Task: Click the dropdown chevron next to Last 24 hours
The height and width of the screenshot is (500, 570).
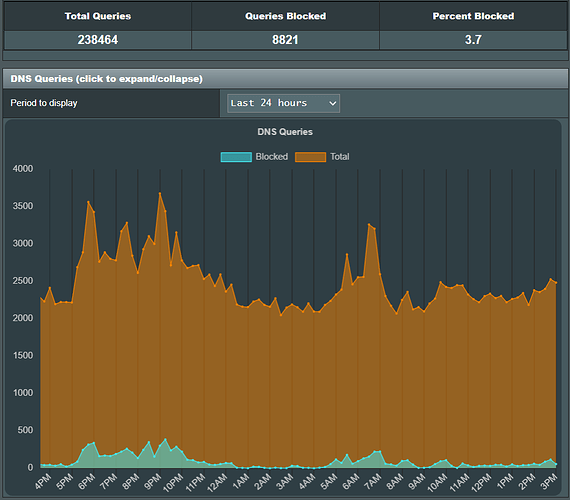Action: click(x=332, y=103)
